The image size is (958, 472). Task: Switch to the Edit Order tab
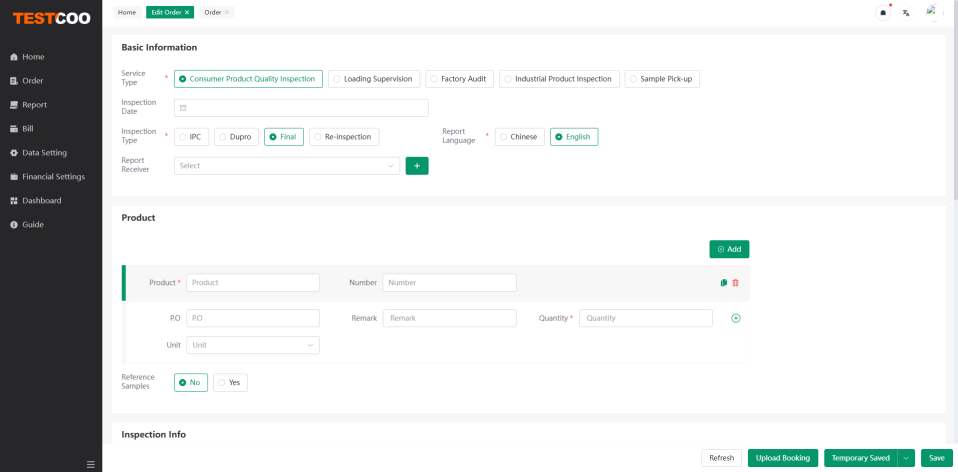(166, 12)
